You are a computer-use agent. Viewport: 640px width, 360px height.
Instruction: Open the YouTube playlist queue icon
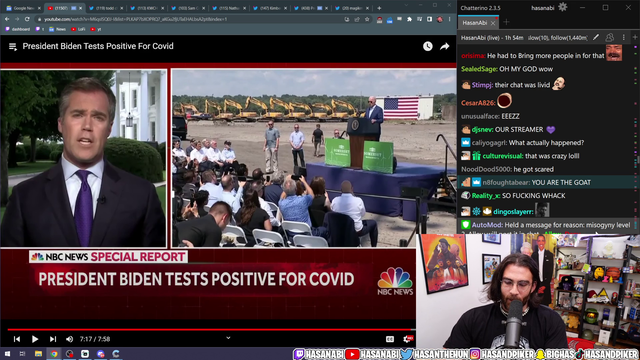[x=13, y=47]
